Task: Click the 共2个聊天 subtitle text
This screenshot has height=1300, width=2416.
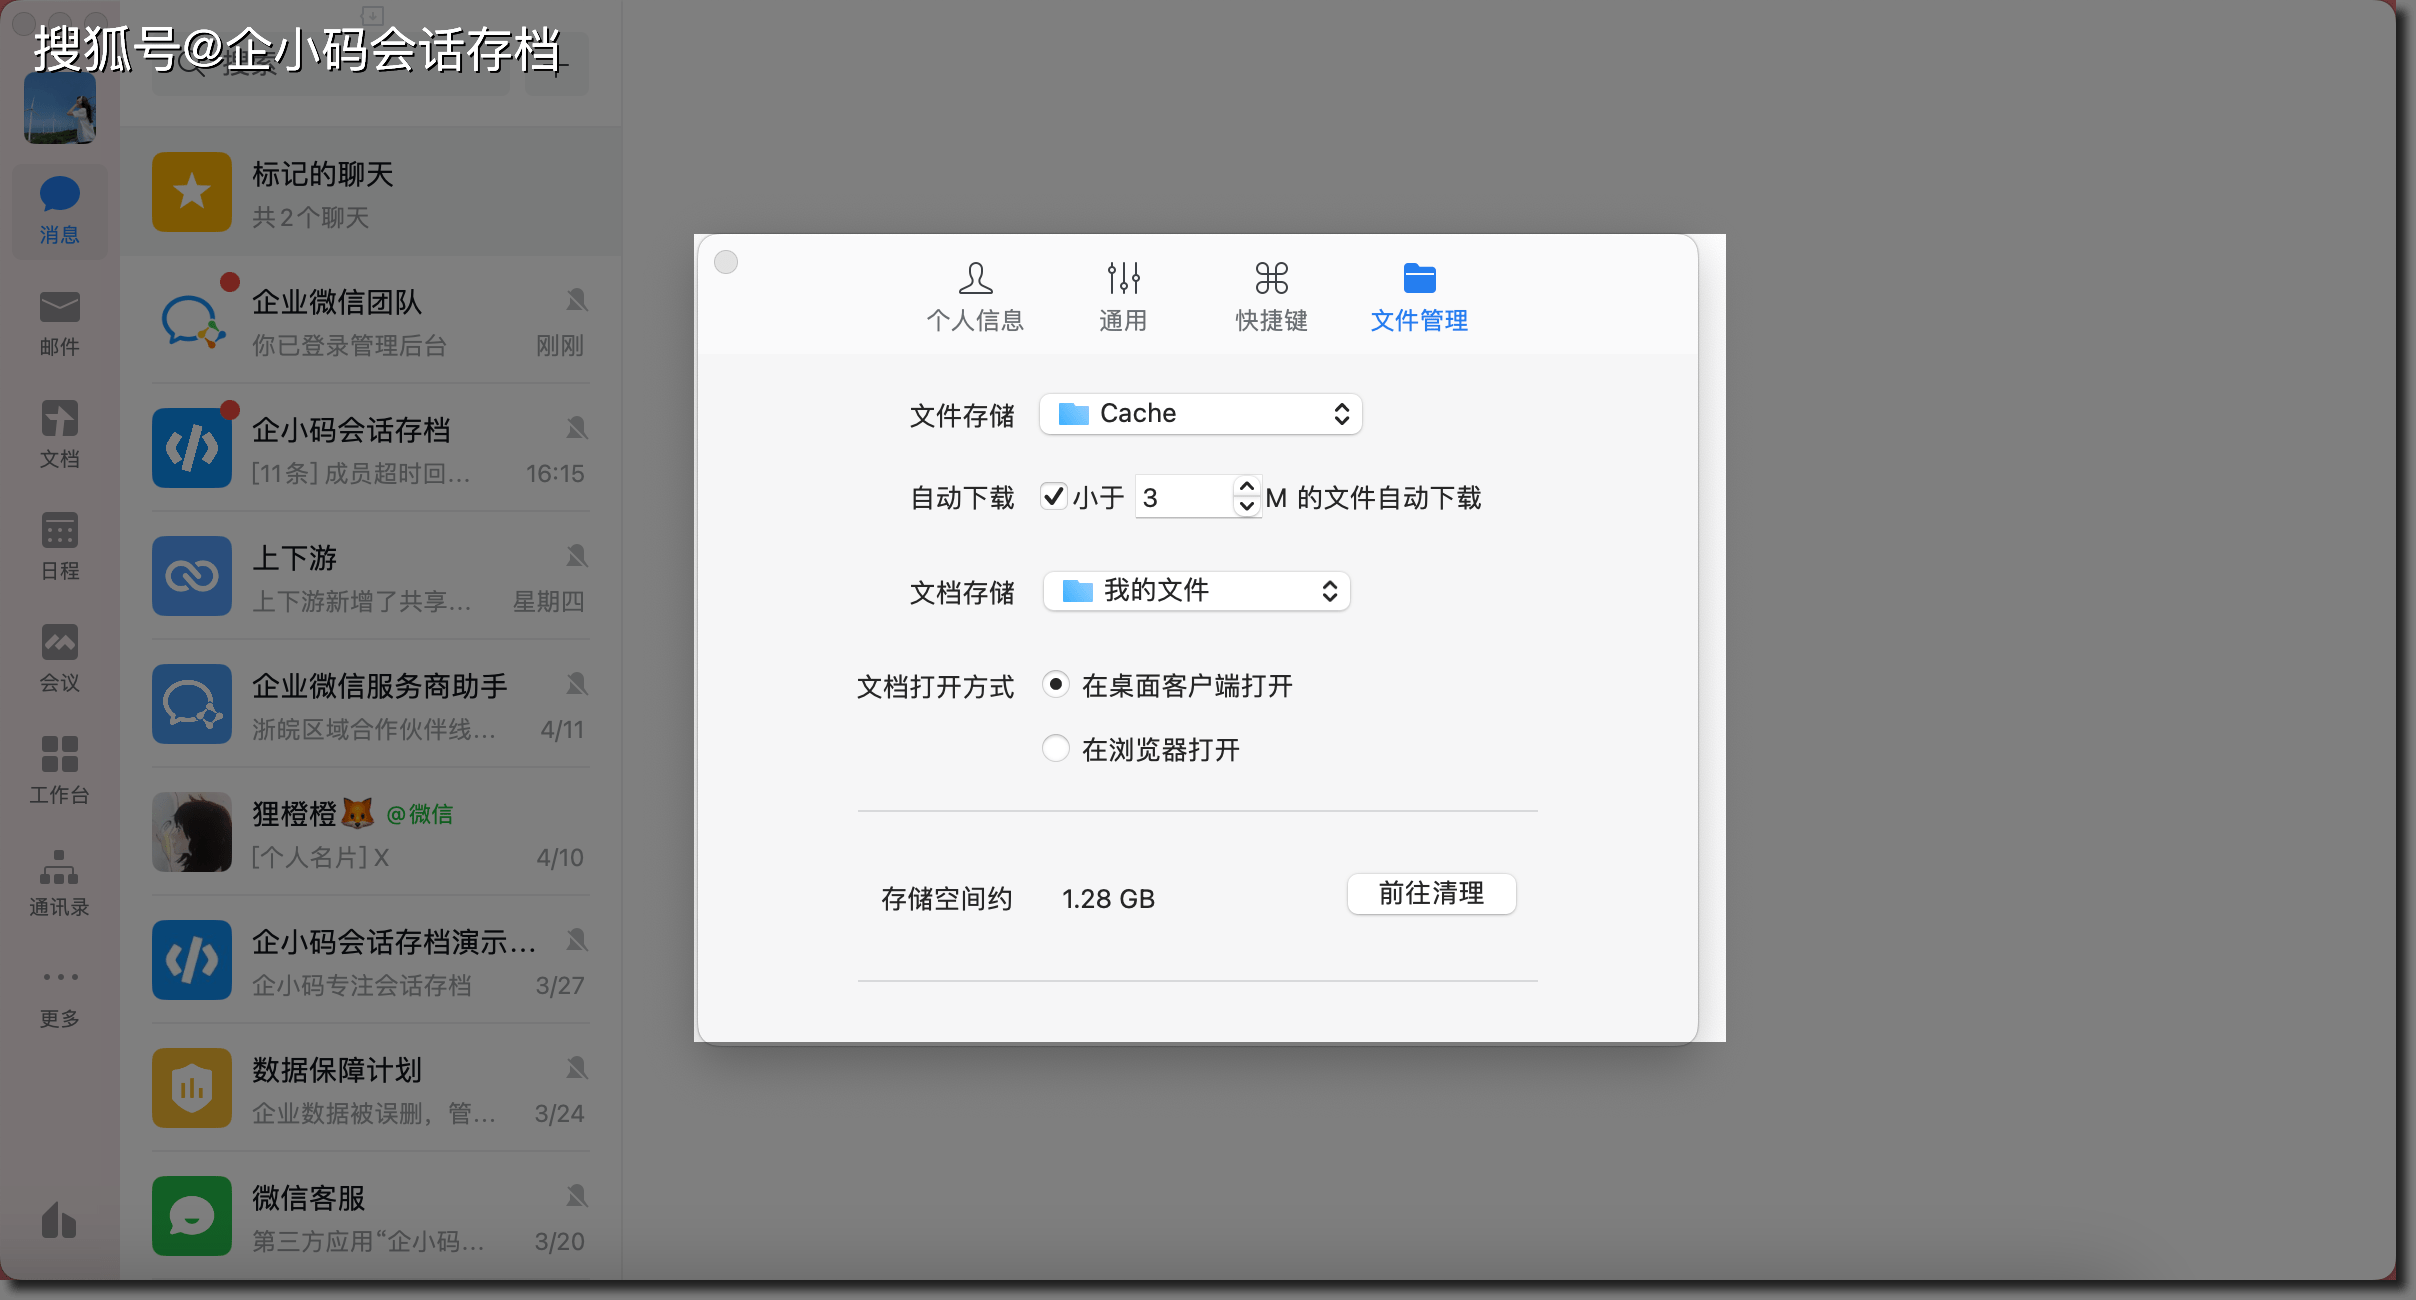Action: click(x=310, y=217)
